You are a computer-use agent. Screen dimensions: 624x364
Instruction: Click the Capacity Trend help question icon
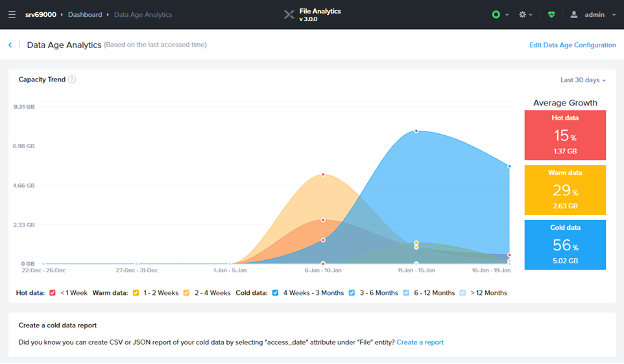(72, 80)
